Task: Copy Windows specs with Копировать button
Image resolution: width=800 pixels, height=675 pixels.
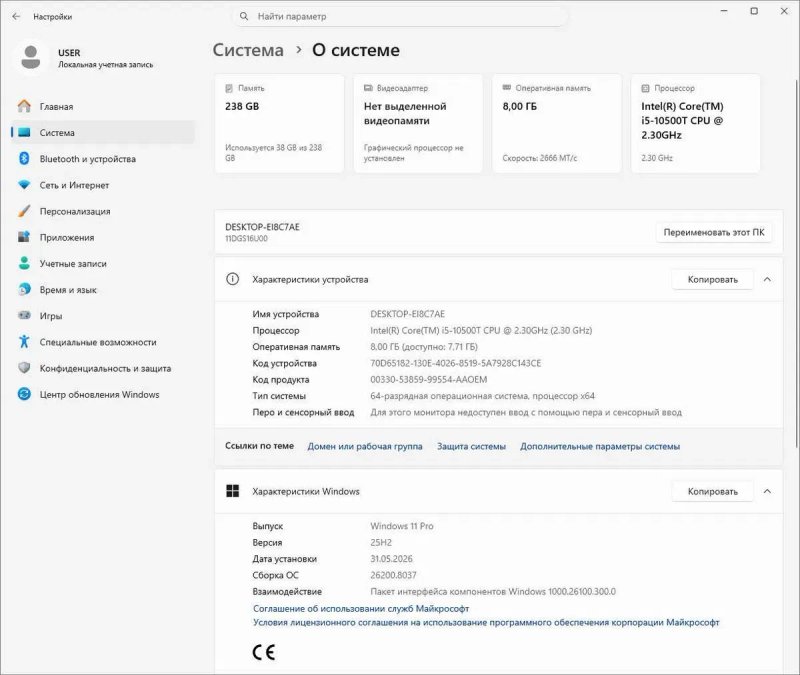Action: tap(712, 491)
